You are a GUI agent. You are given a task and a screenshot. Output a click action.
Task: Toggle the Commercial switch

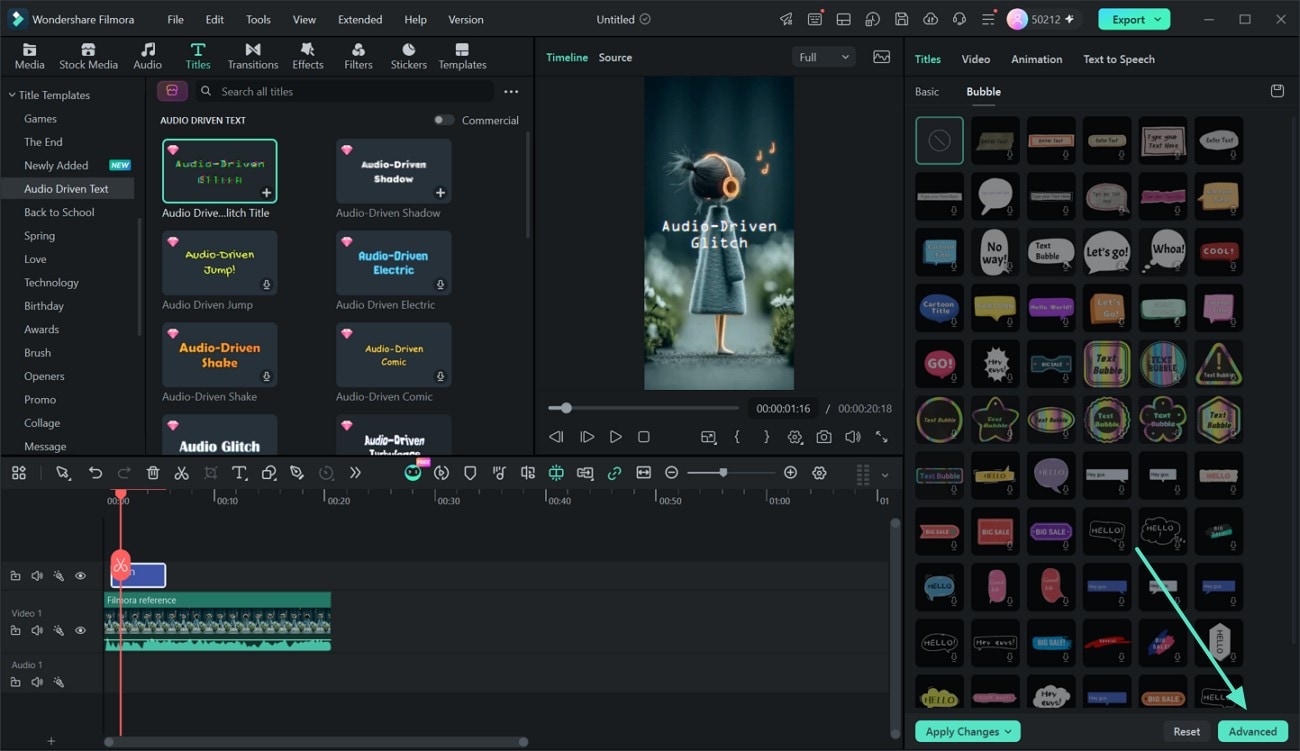point(444,120)
